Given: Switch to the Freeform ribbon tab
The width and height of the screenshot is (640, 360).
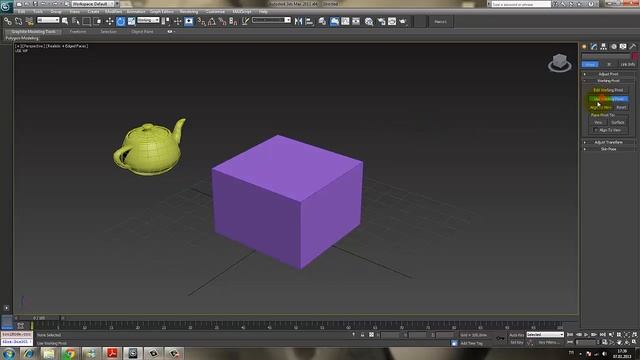Looking at the screenshot, I should (78, 31).
